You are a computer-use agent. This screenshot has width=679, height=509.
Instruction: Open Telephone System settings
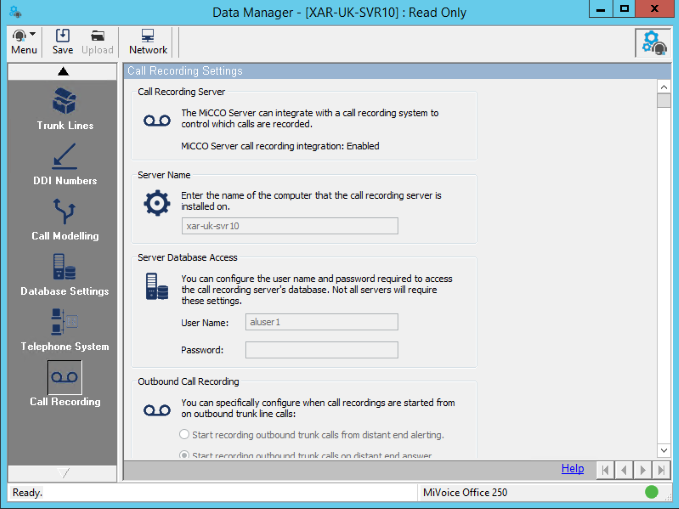click(x=65, y=328)
